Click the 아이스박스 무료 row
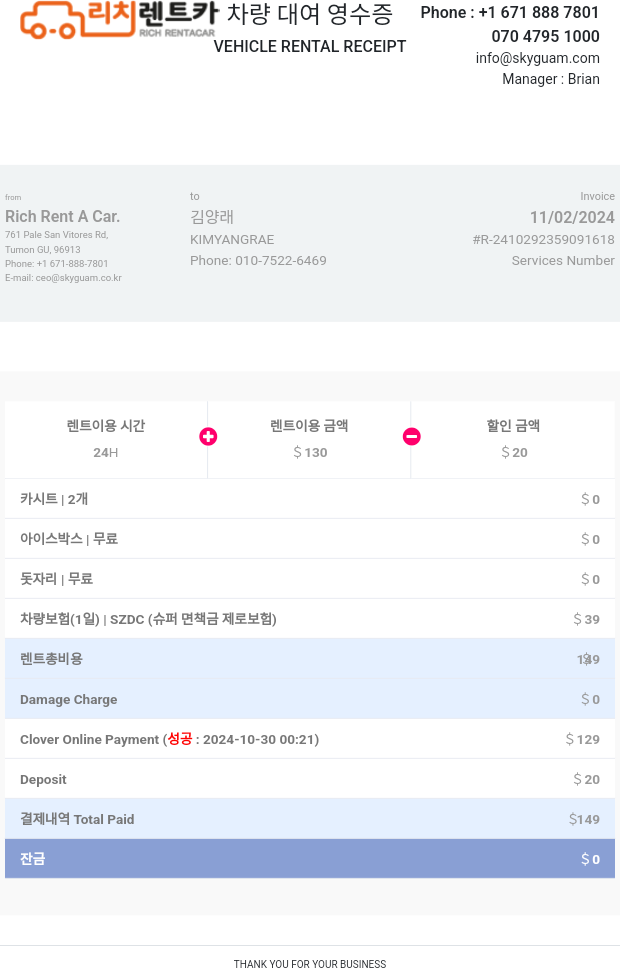 (310, 539)
